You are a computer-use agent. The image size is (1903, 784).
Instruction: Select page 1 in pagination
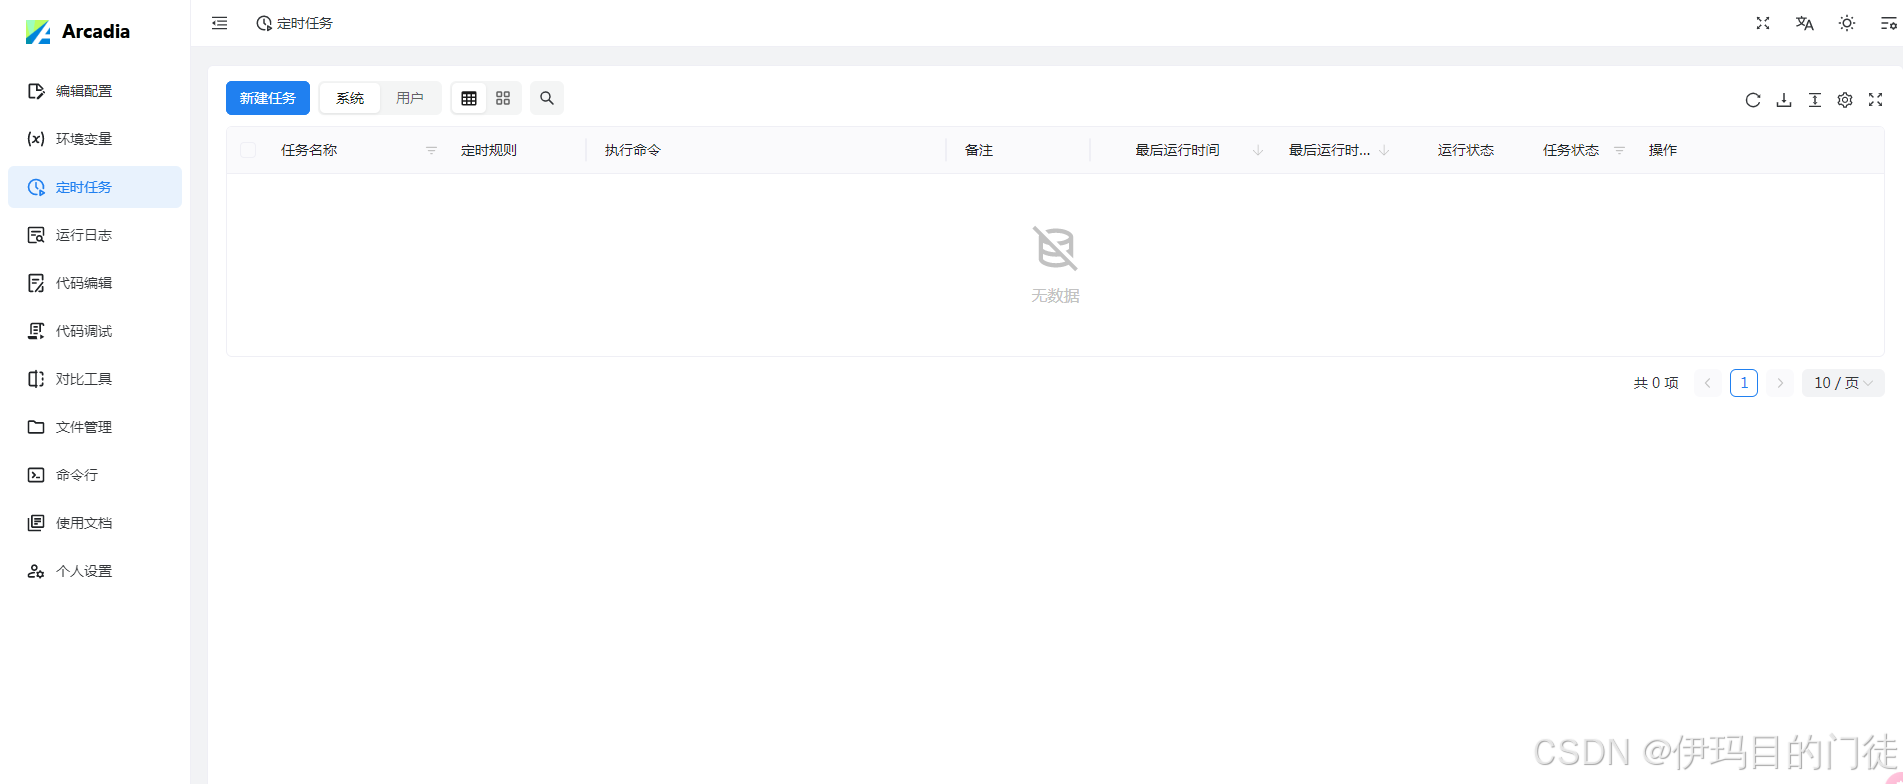[x=1744, y=383]
